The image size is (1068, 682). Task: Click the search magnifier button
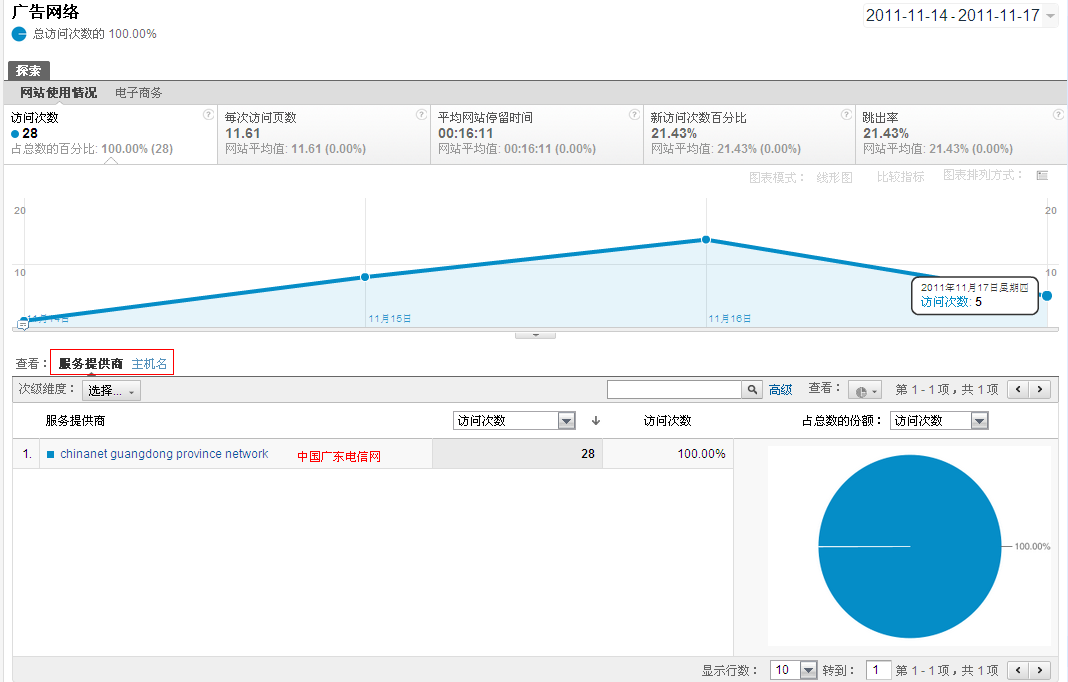click(752, 390)
